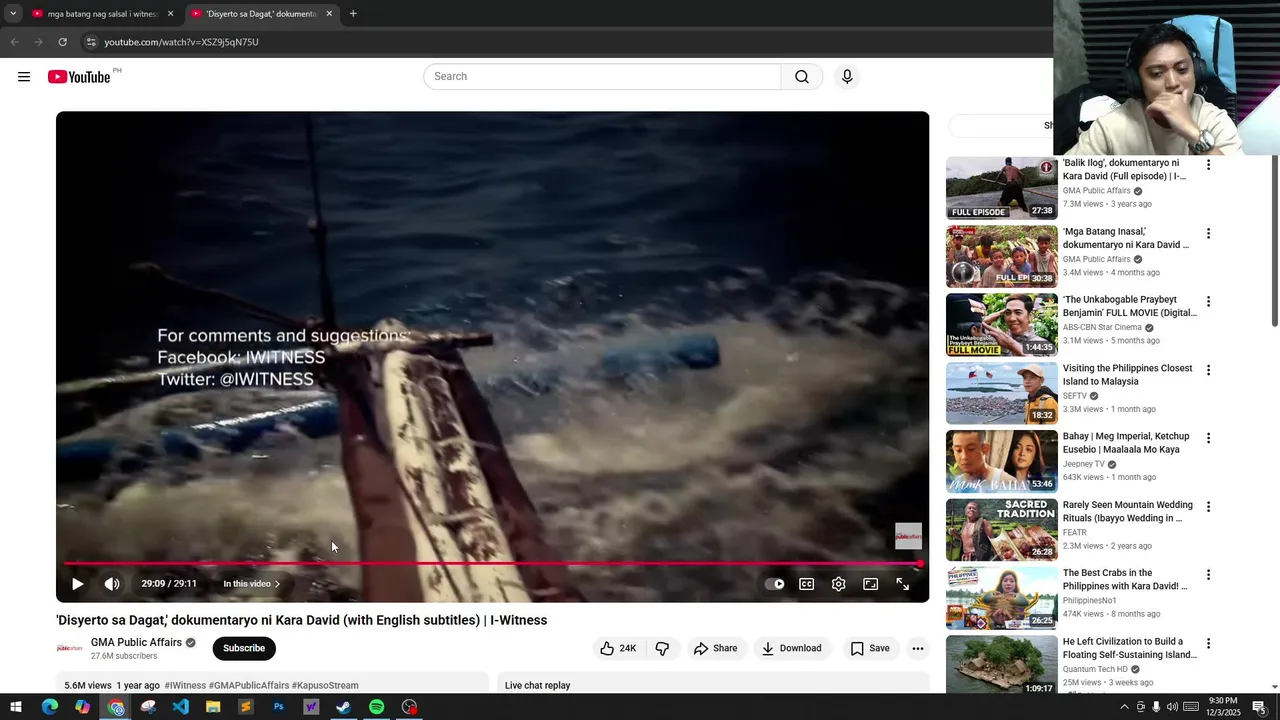Toggle the autoplay switch in the player
The width and height of the screenshot is (1280, 720).
point(775,584)
